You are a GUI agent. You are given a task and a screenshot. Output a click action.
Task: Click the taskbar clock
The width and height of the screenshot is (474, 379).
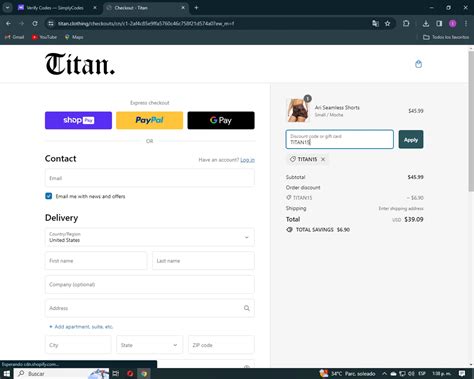441,374
